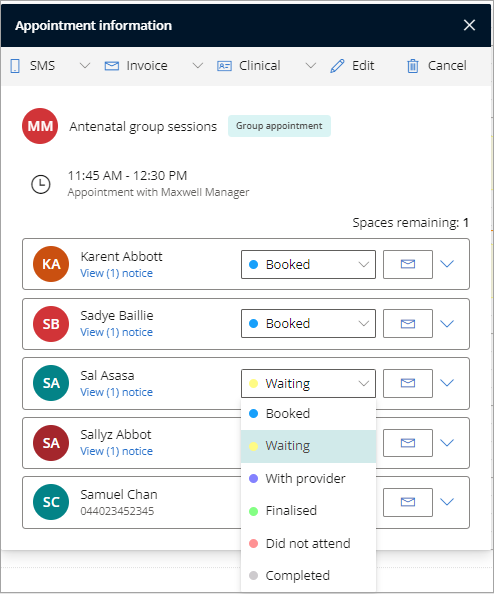Open Sadye Baillie's Booked status dropdown
The height and width of the screenshot is (594, 494).
pos(308,324)
